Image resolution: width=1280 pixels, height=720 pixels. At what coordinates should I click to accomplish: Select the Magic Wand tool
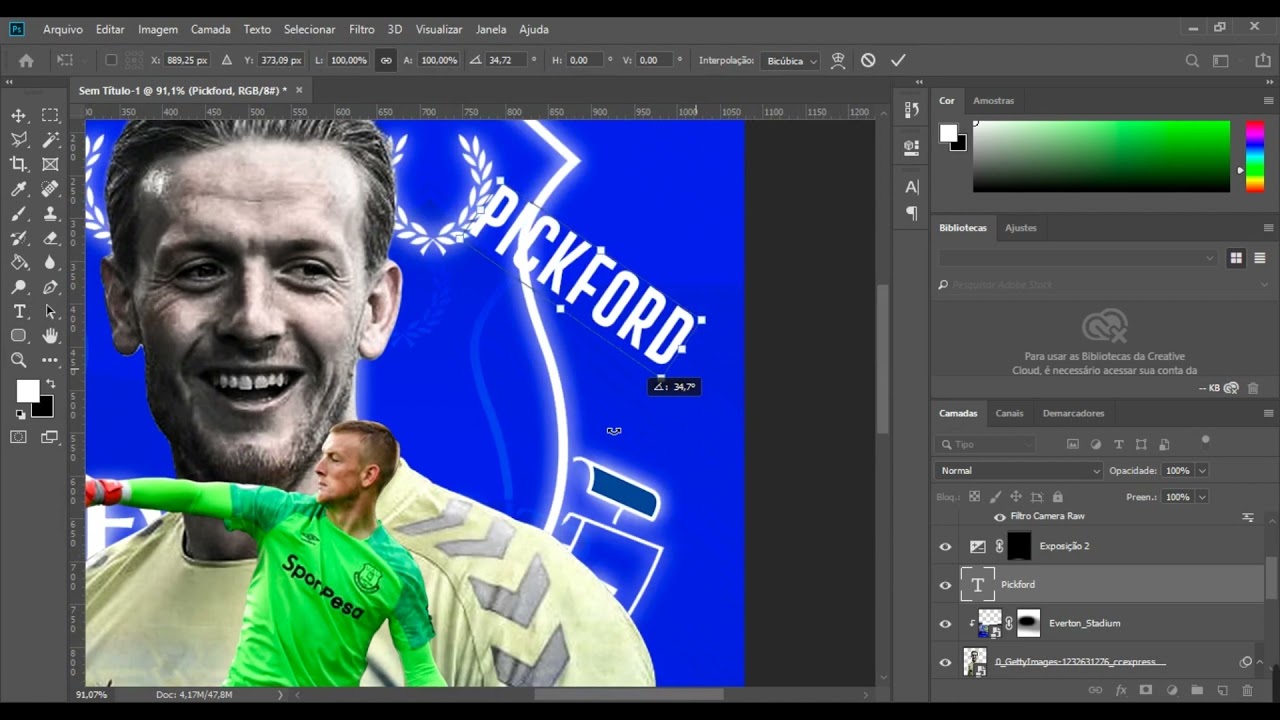(50, 140)
